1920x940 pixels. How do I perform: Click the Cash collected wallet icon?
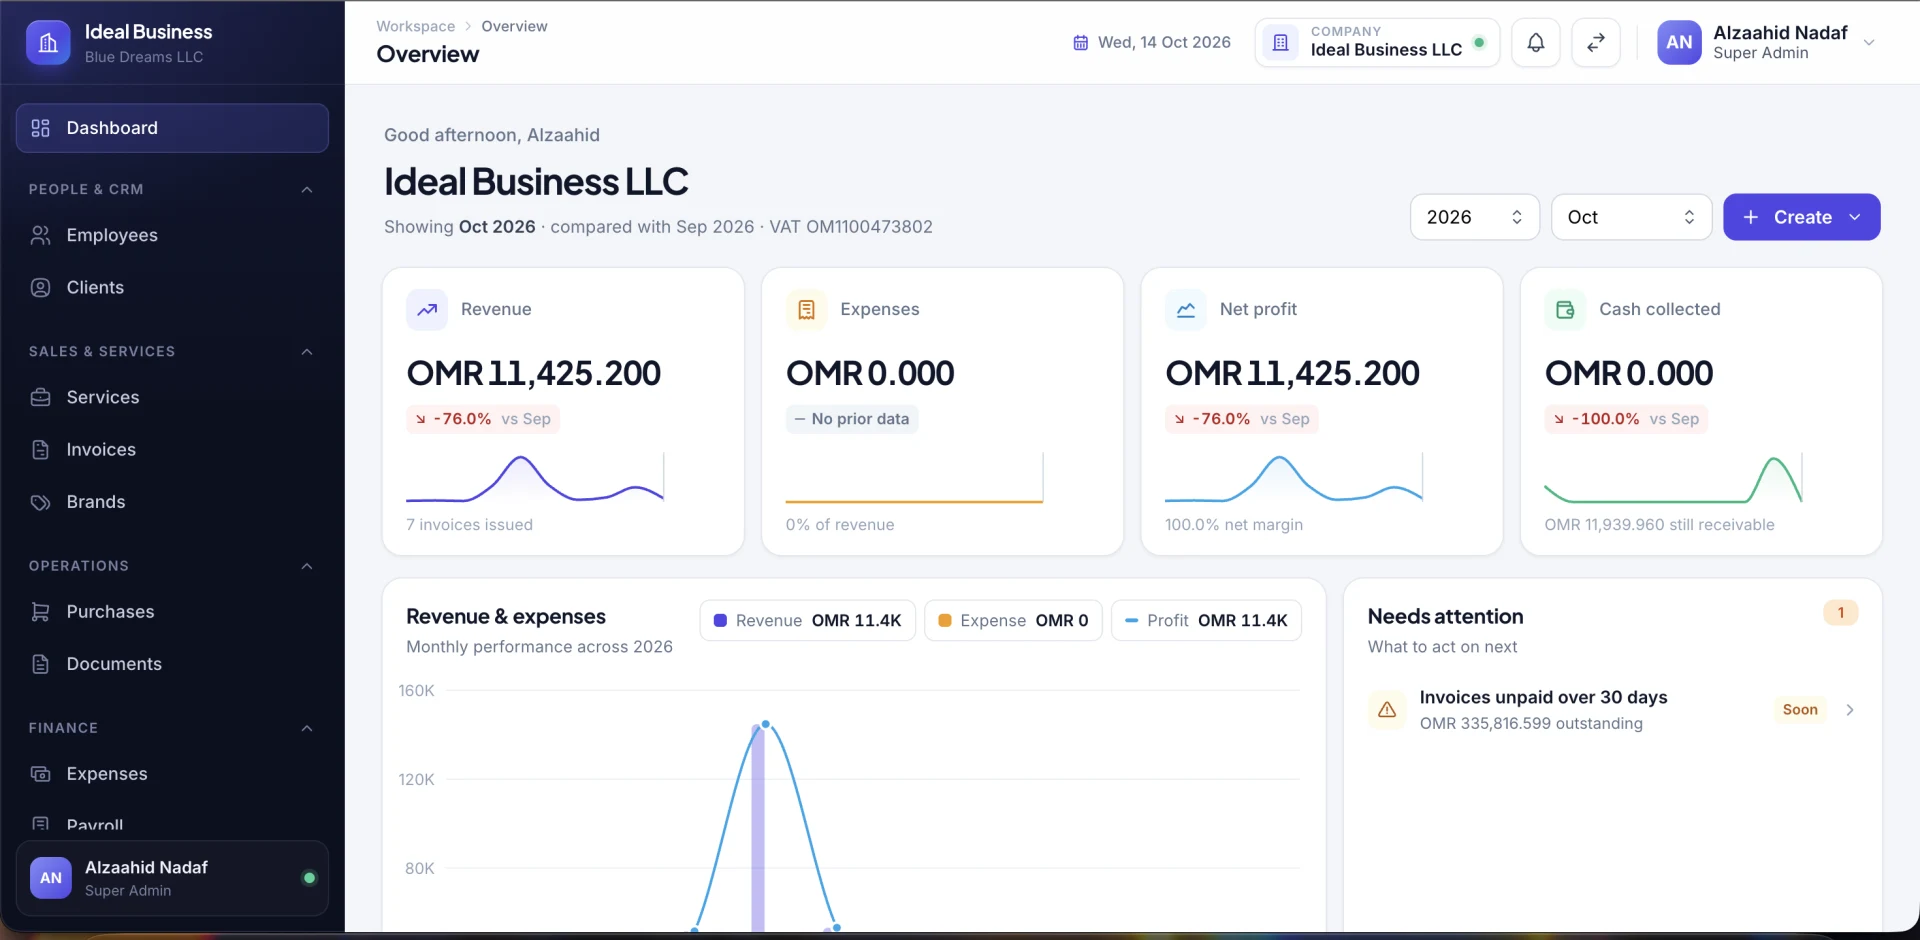tap(1565, 310)
